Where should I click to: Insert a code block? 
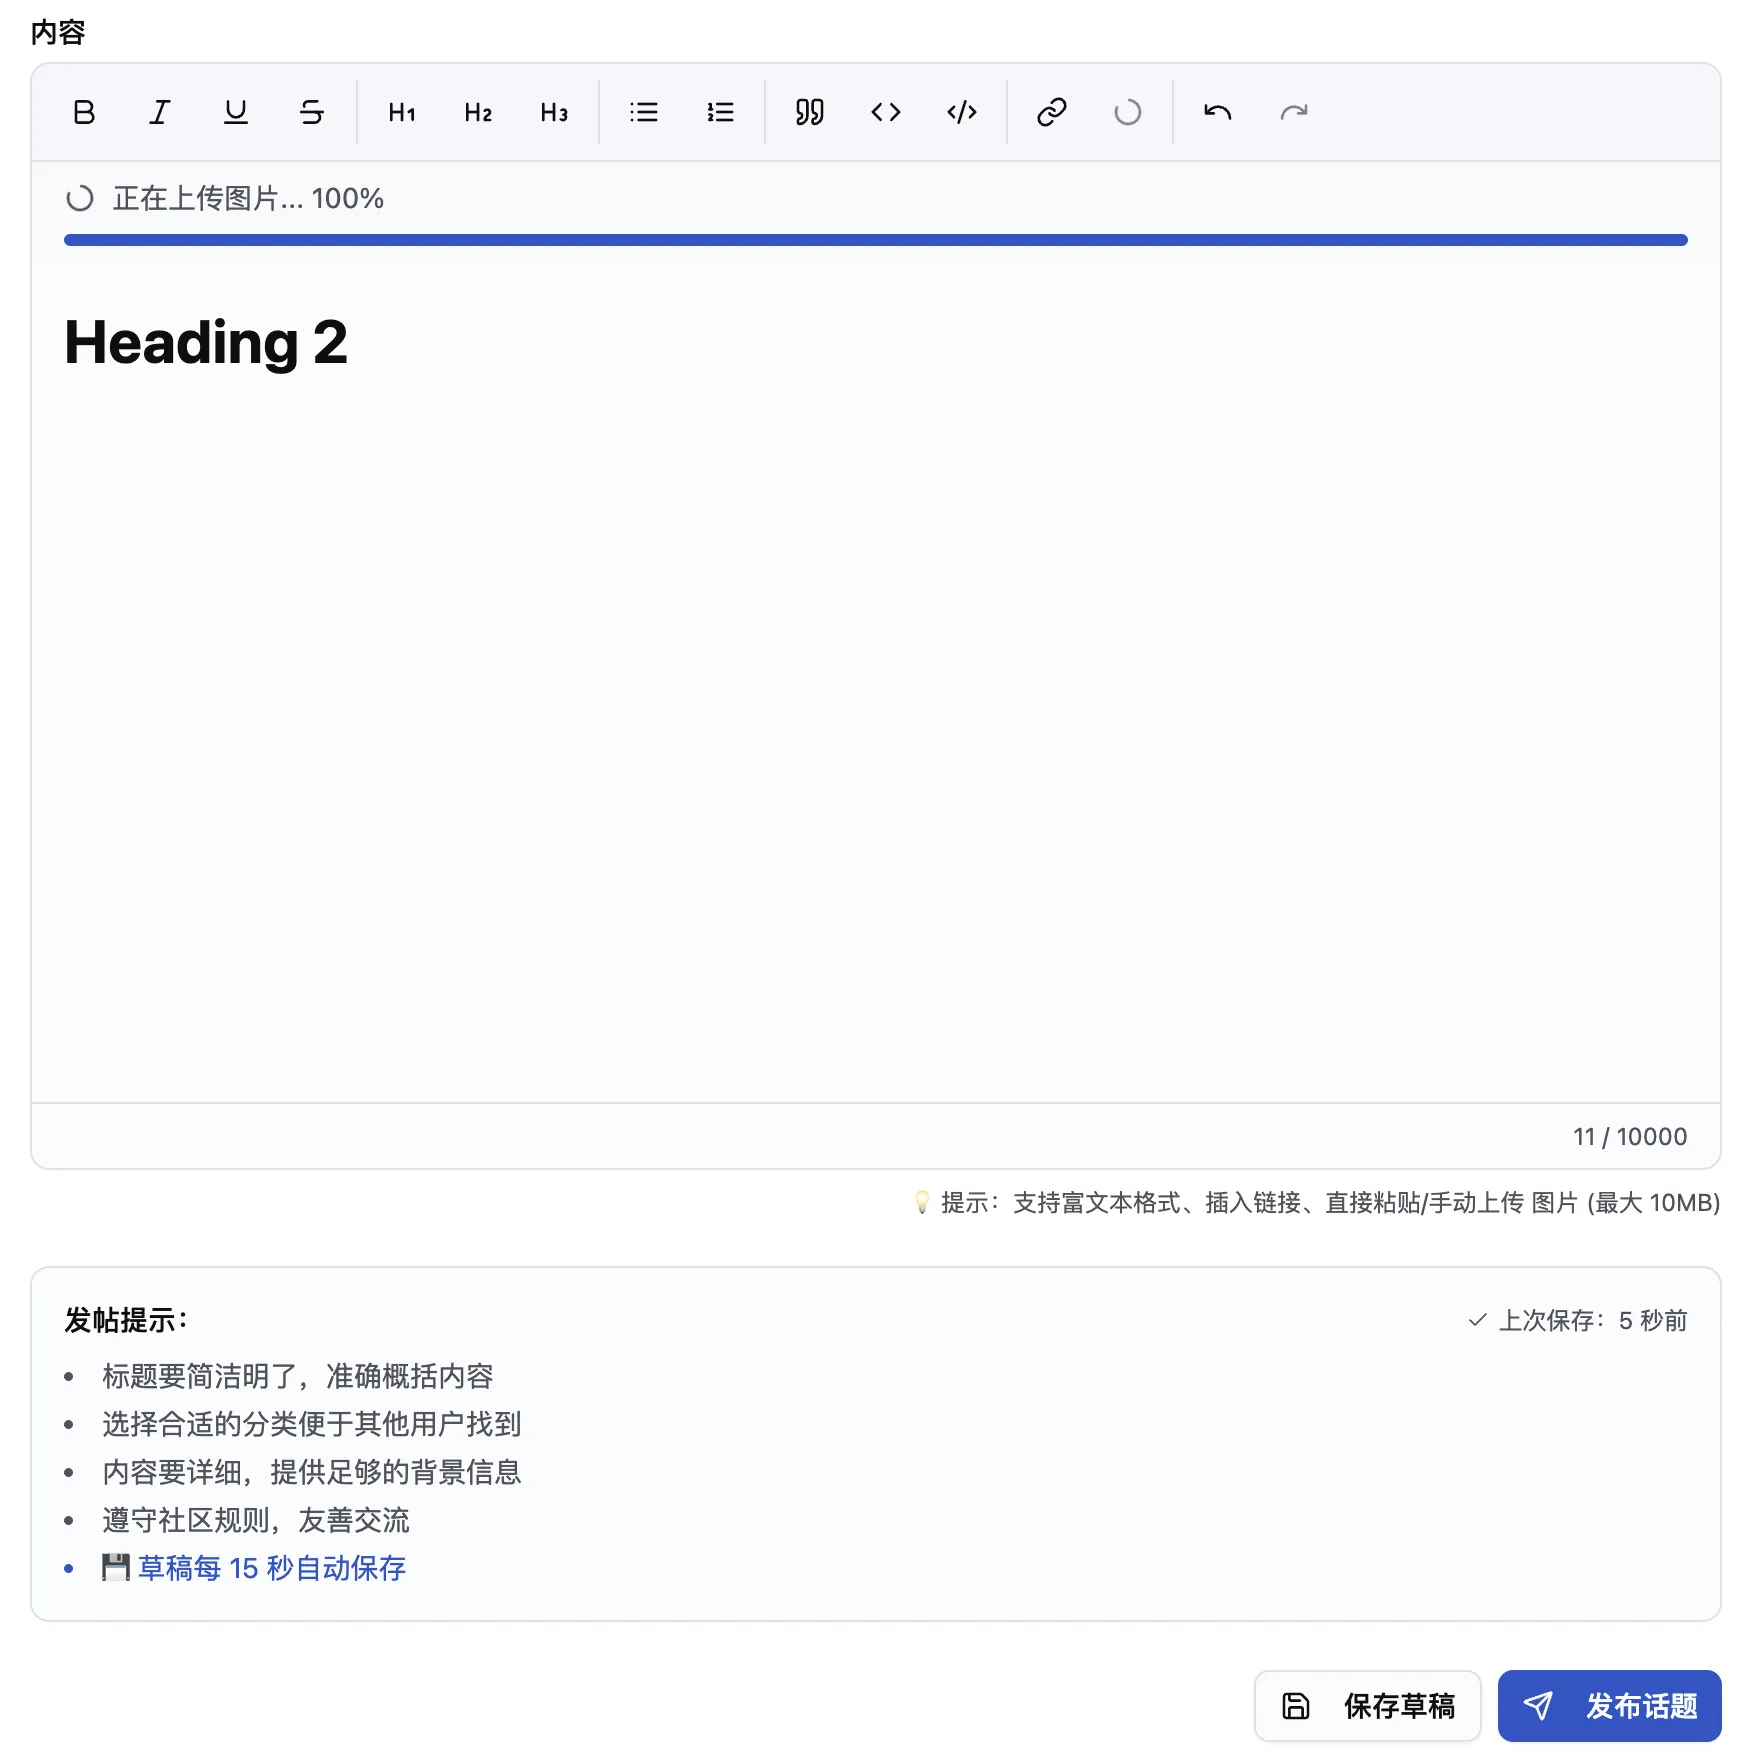[962, 112]
